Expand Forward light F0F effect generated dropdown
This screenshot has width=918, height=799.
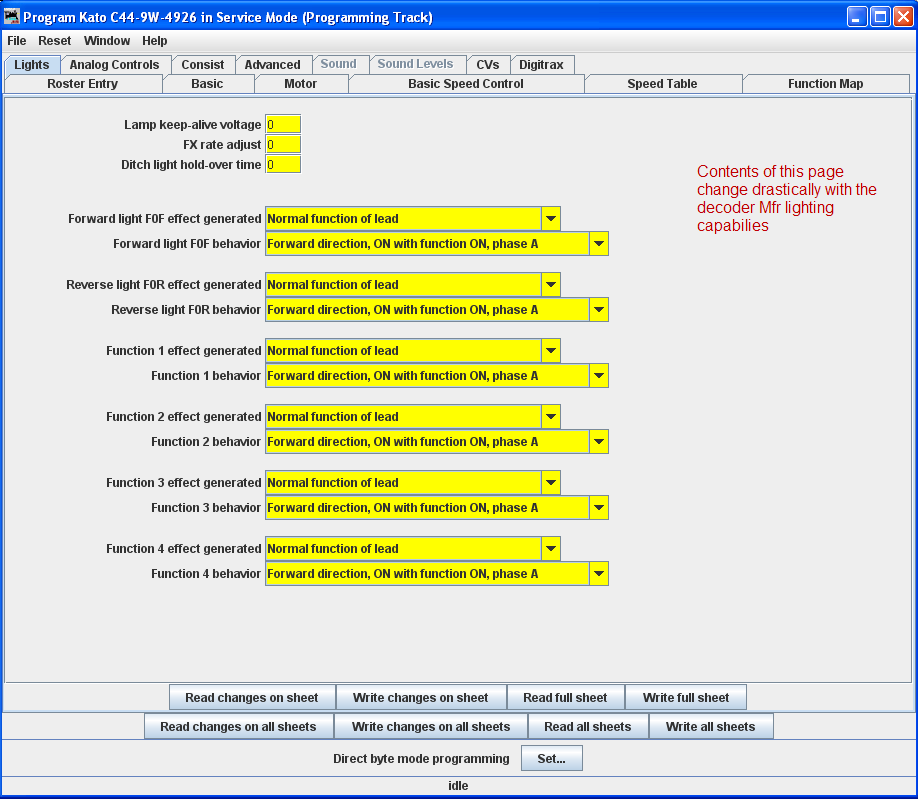pyautogui.click(x=550, y=219)
